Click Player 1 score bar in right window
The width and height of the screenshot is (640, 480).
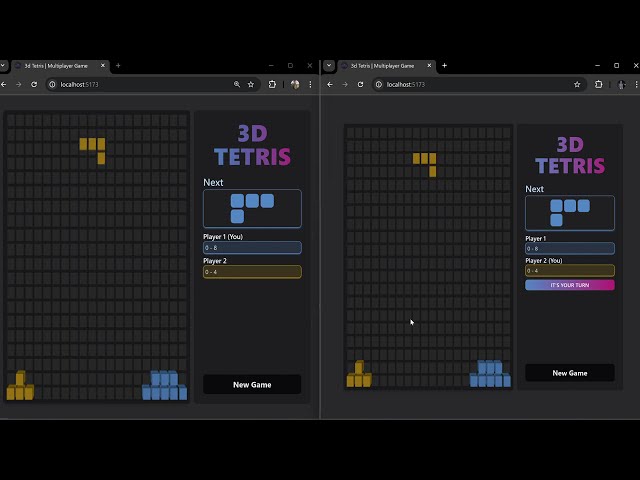point(570,249)
